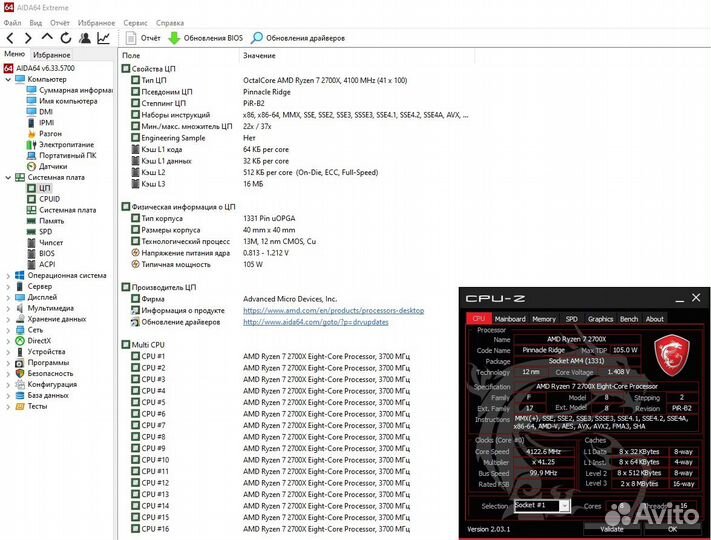Click the Поле column header
Screen dimensions: 711x540
179,55
